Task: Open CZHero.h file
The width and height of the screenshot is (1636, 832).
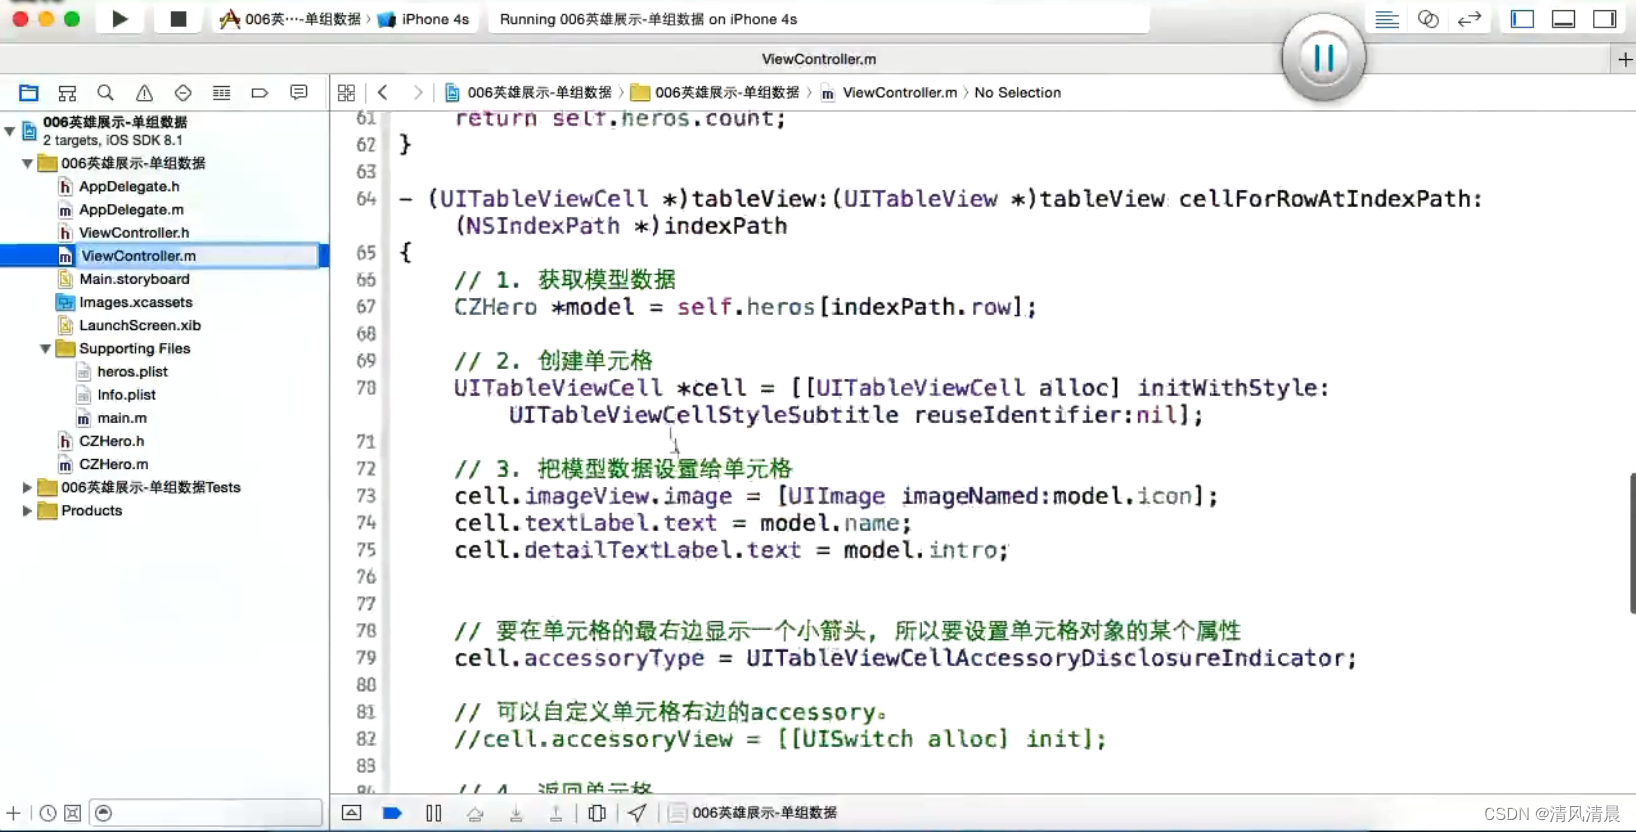Action: click(x=112, y=441)
